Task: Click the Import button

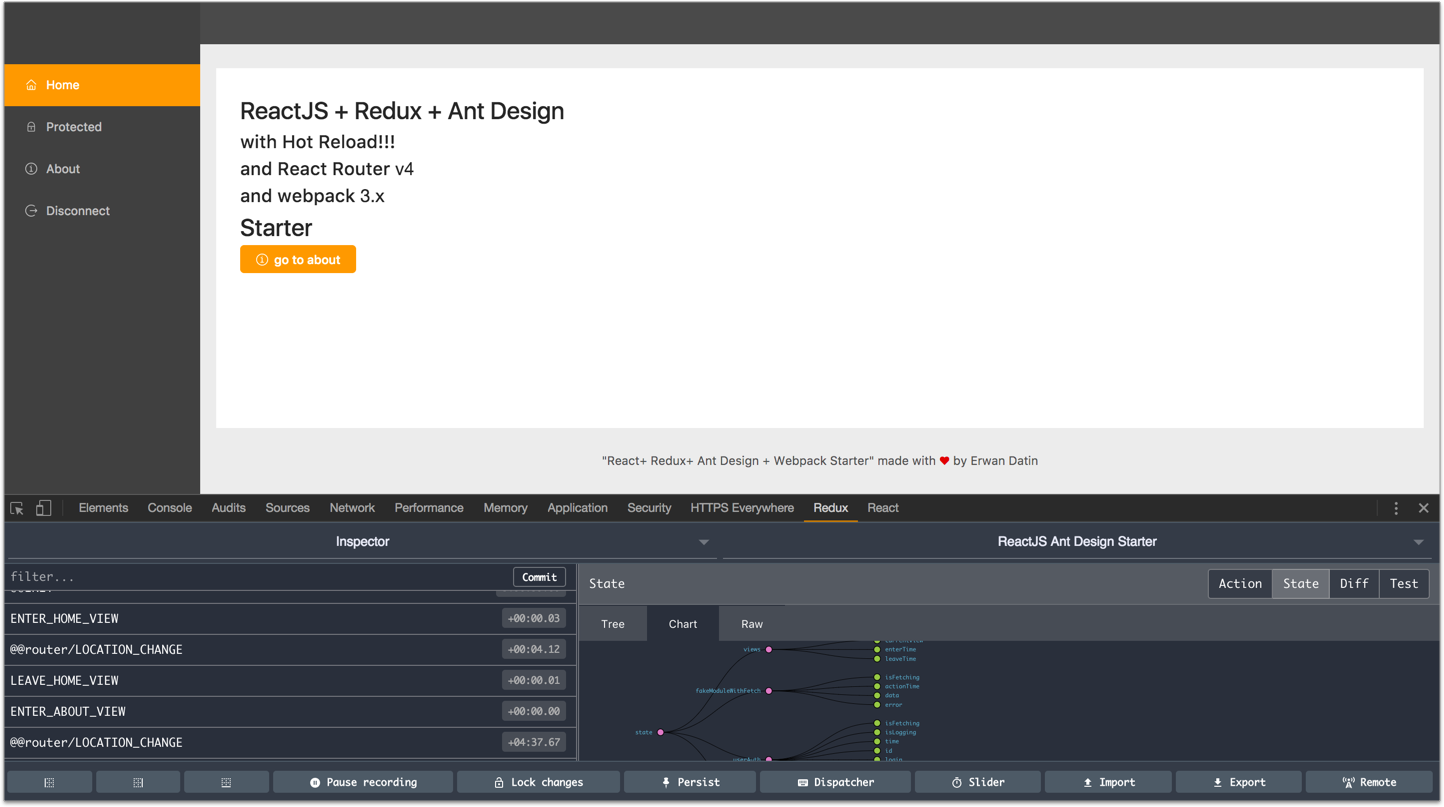Action: 1108,782
